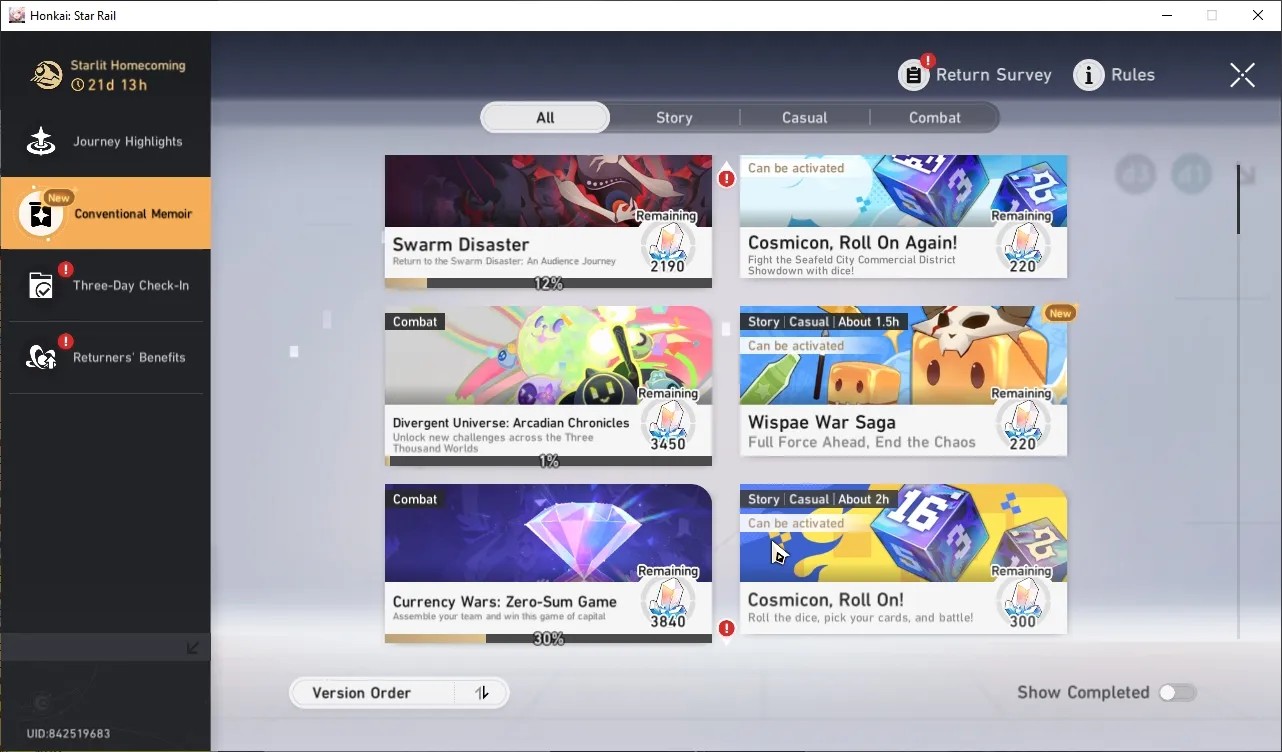The image size is (1282, 752).
Task: Open the Version Order sort dropdown
Action: pos(399,693)
